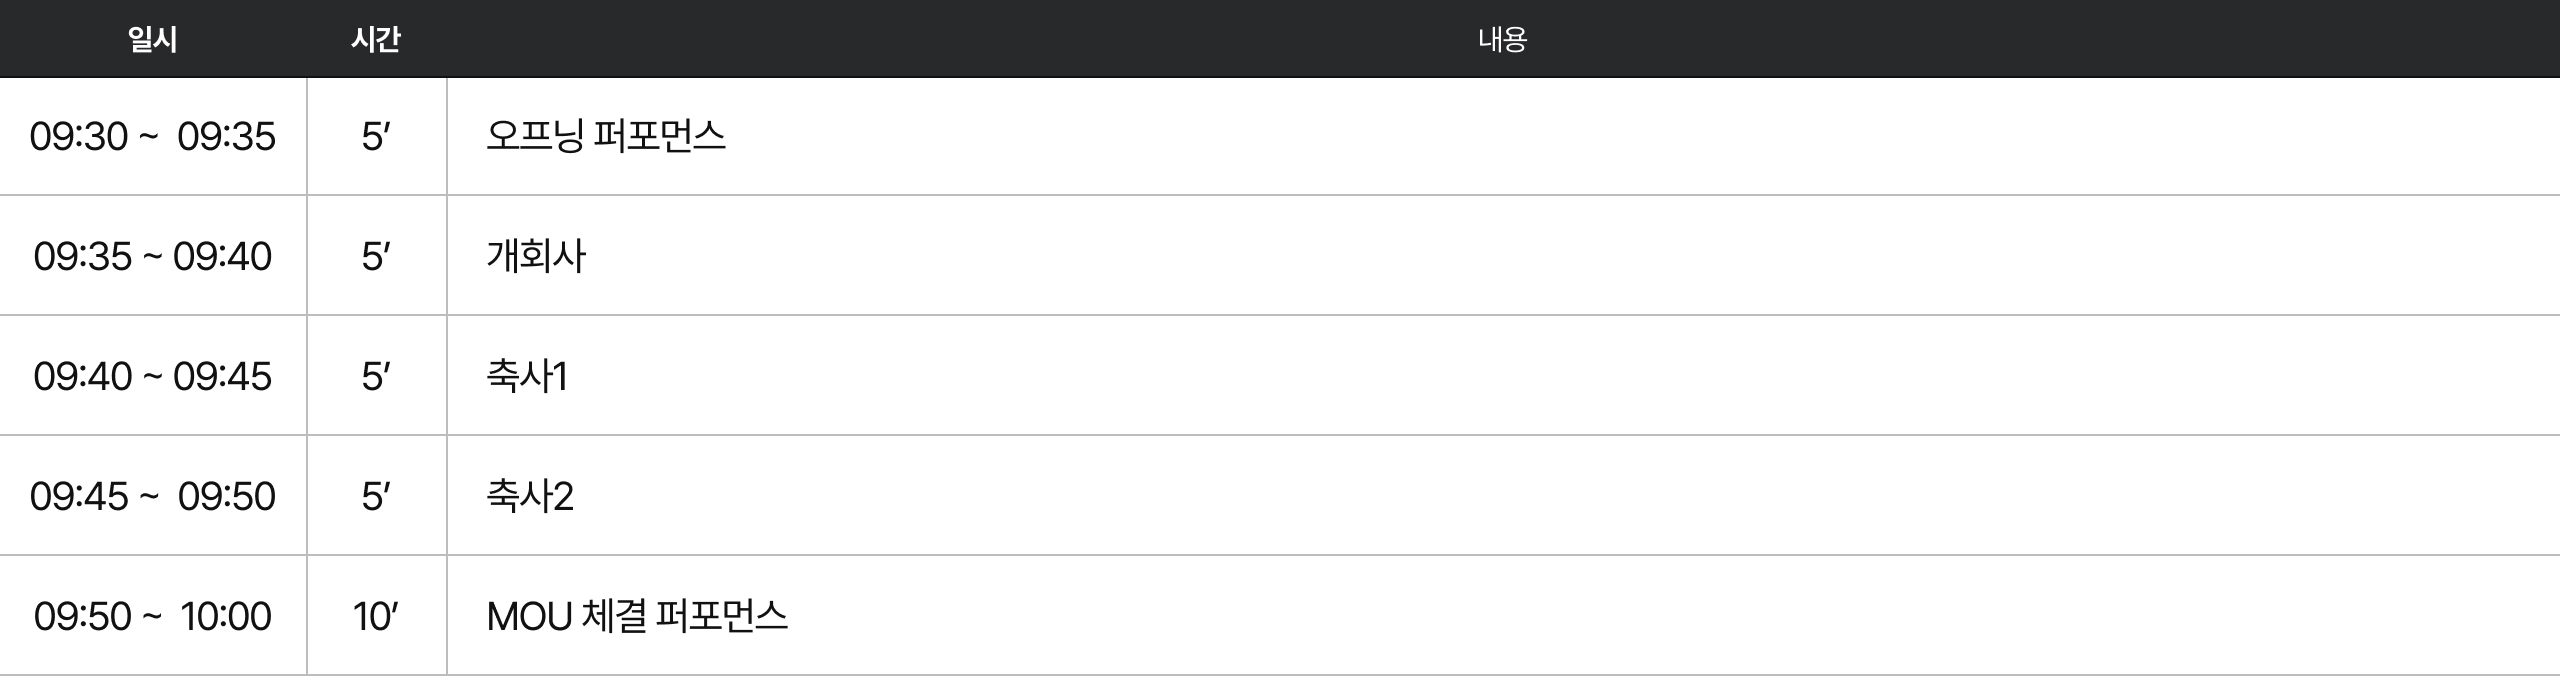Click the 10:00 end time
Screen dimensions: 2560x676
[x=226, y=616]
